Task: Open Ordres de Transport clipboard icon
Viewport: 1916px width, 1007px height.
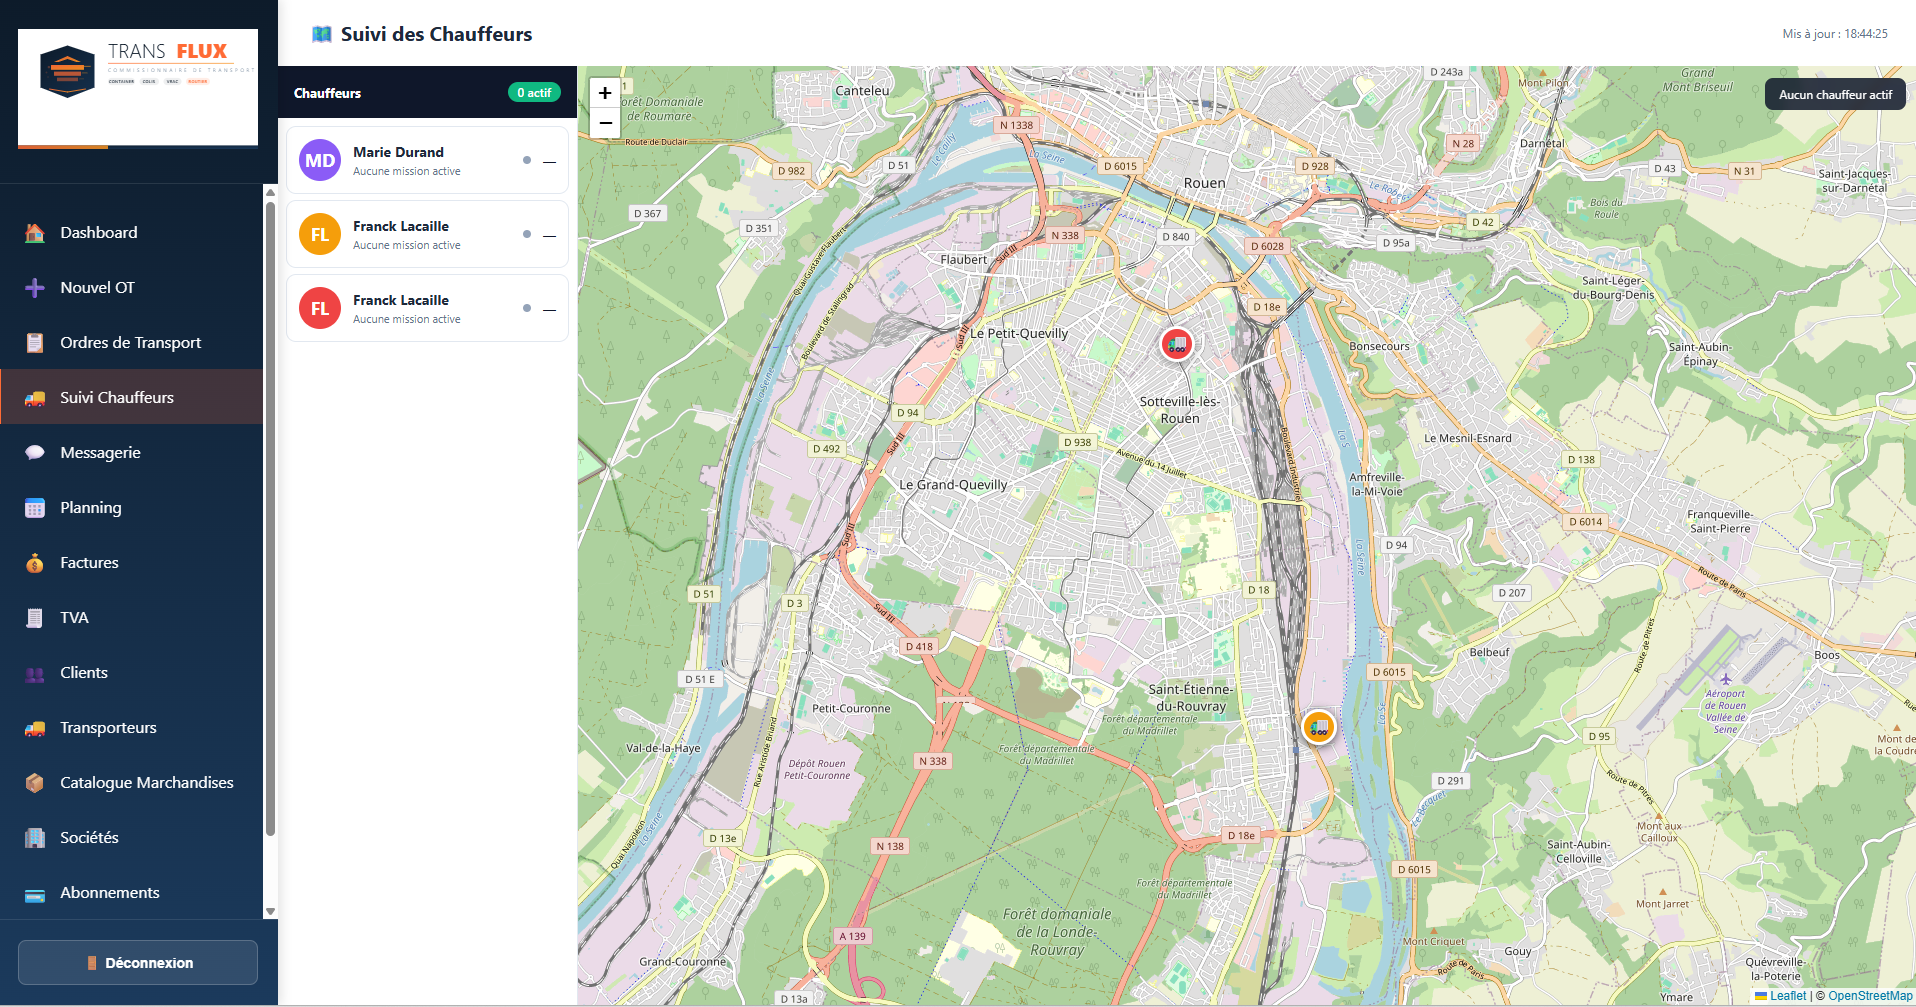Action: point(33,342)
